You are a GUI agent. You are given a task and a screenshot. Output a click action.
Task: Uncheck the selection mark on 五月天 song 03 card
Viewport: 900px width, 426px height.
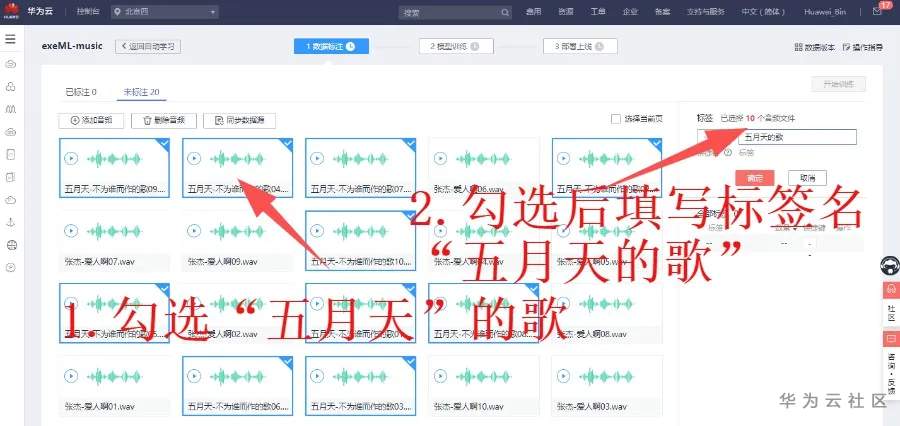410,361
